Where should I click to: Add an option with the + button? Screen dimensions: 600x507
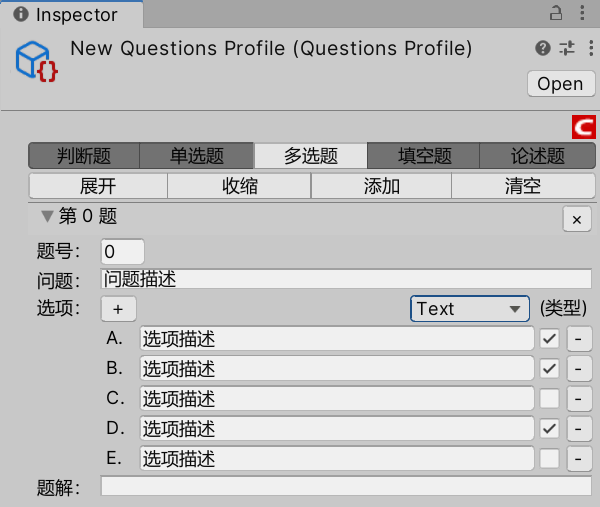point(118,309)
